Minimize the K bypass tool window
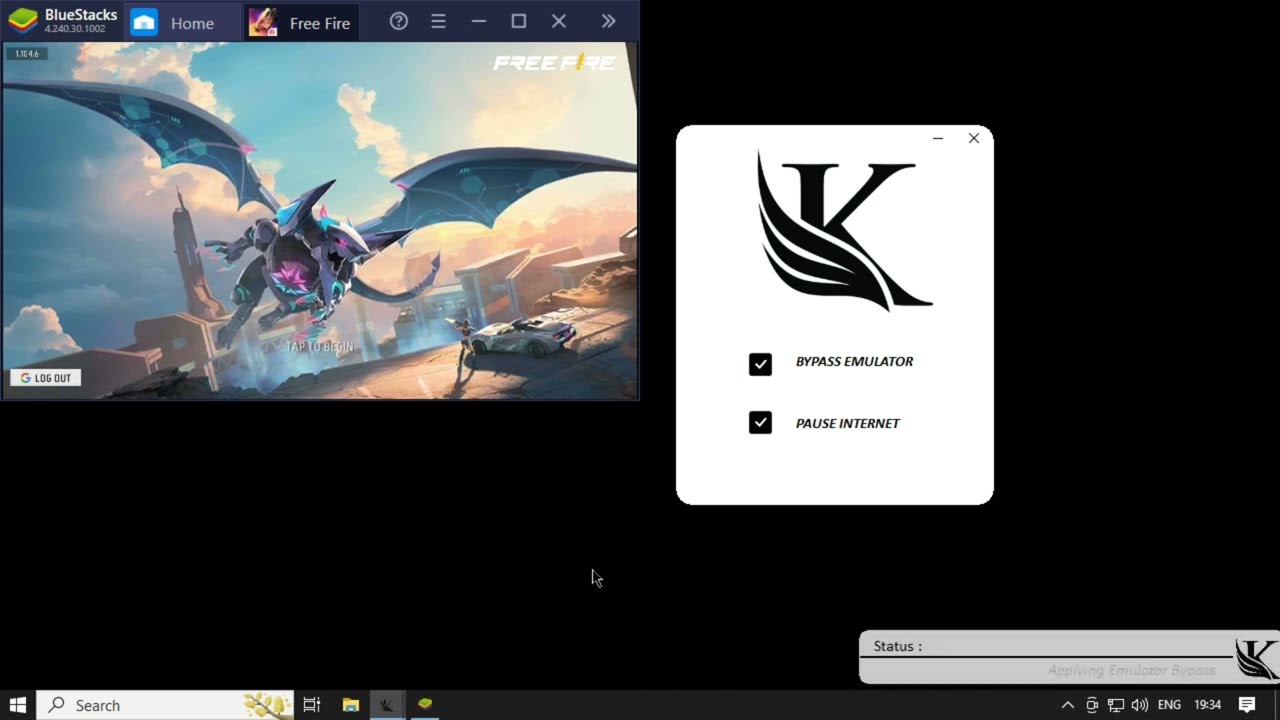The image size is (1280, 720). point(938,138)
